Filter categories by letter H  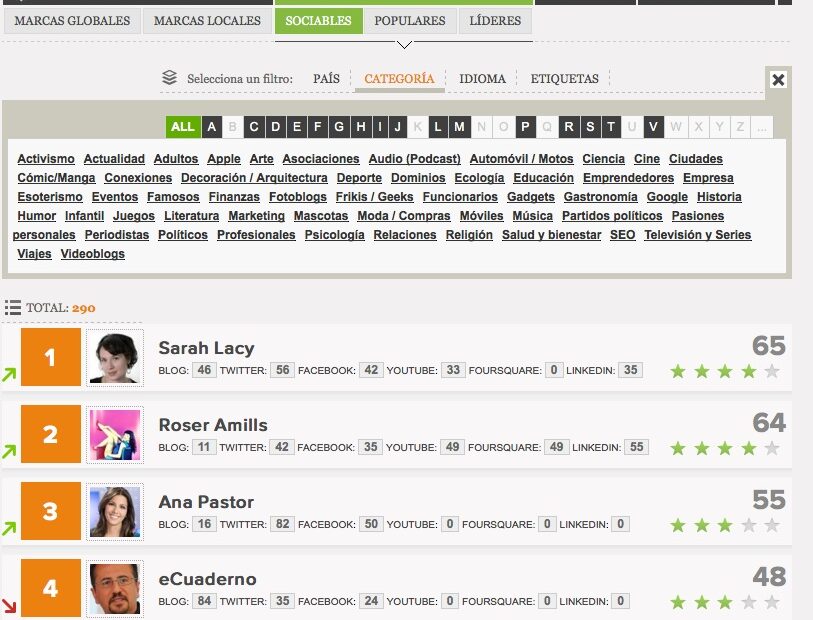pyautogui.click(x=361, y=127)
